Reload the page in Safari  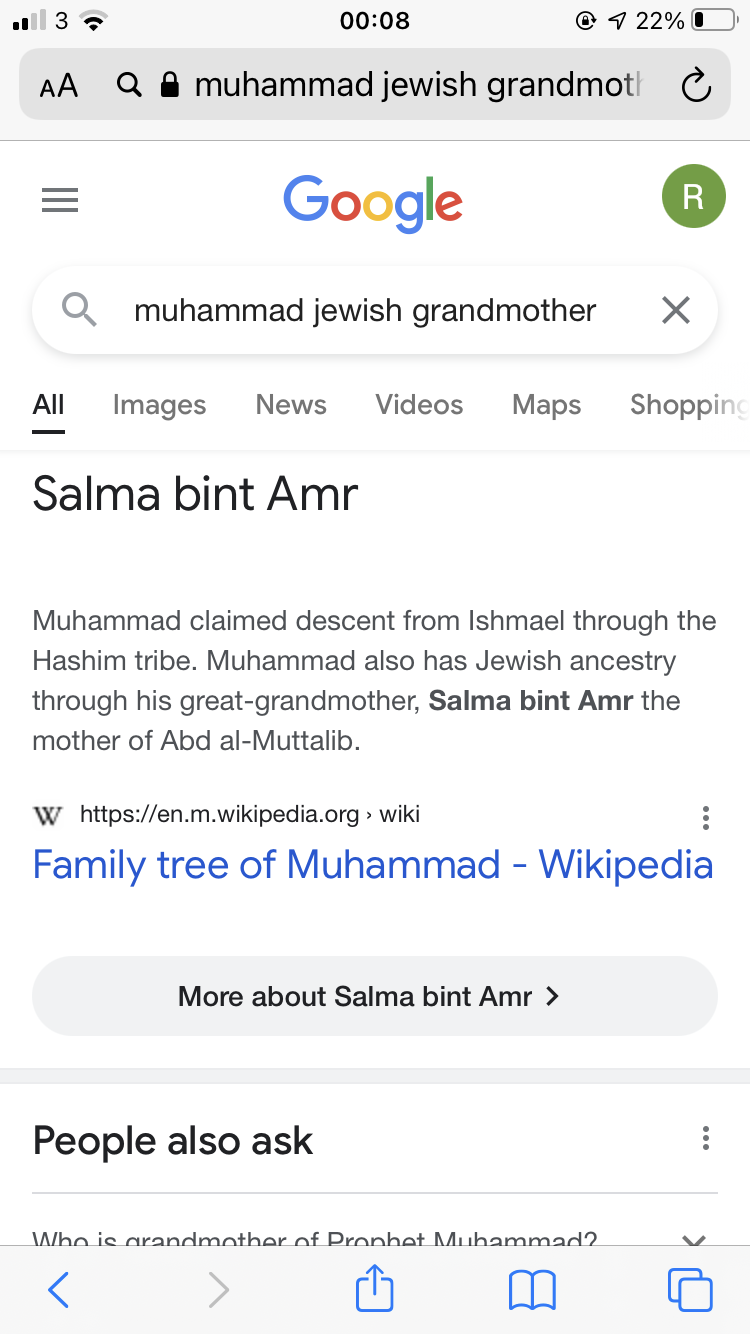[695, 86]
